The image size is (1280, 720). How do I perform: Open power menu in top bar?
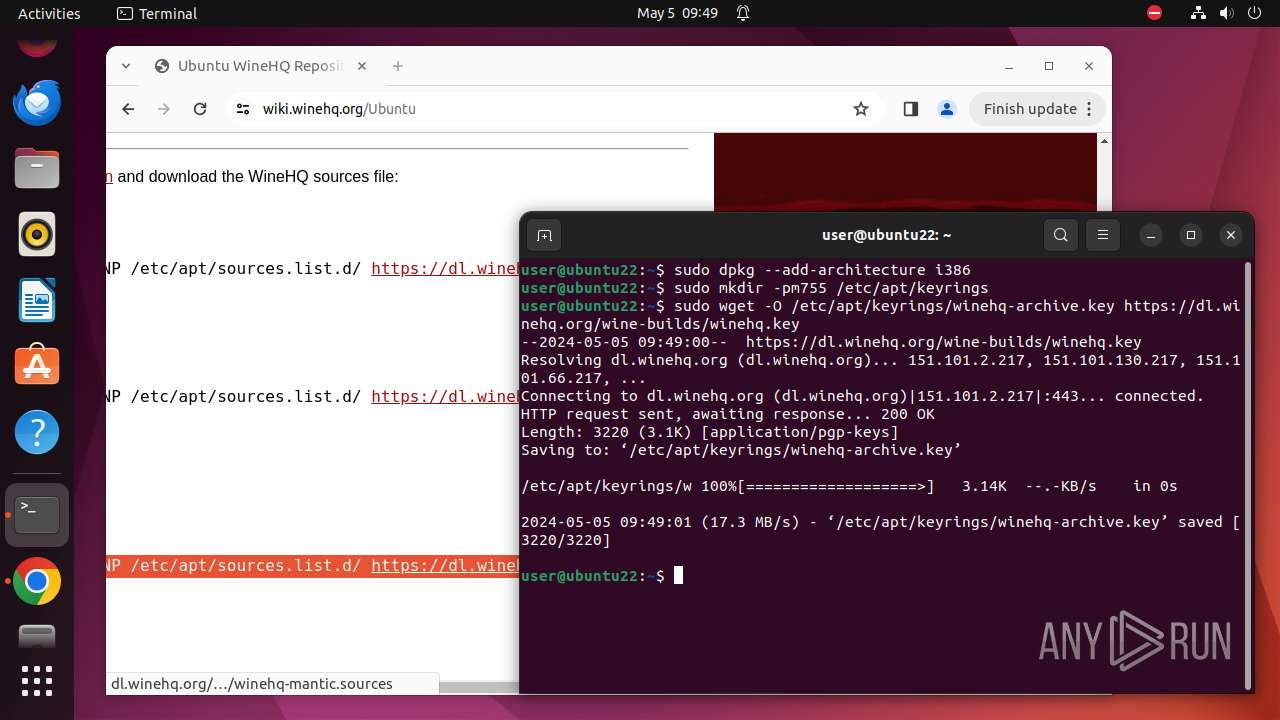[1253, 13]
